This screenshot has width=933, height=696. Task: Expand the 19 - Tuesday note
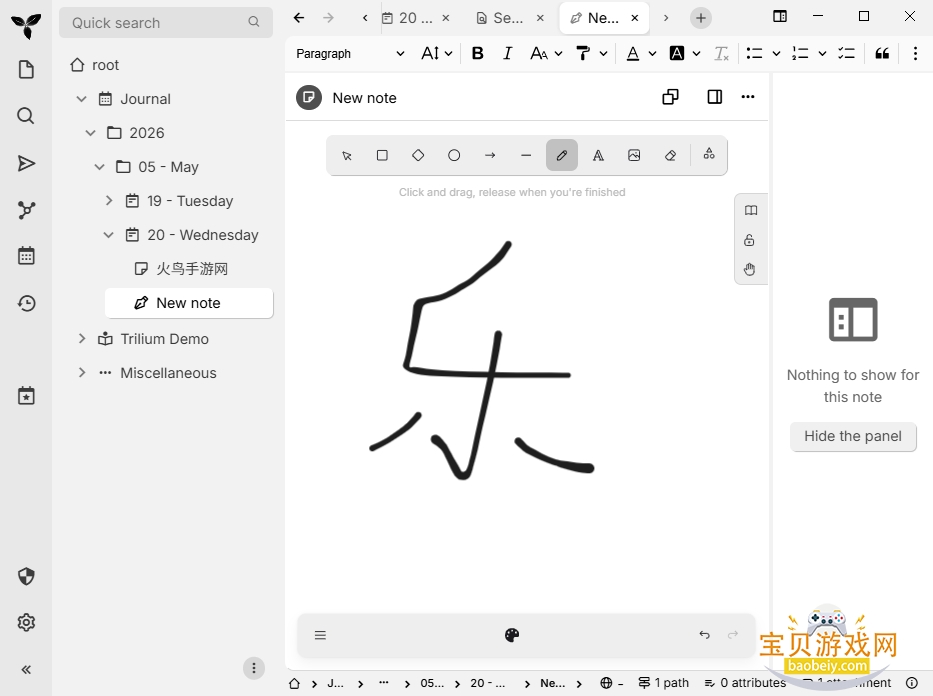tap(108, 200)
